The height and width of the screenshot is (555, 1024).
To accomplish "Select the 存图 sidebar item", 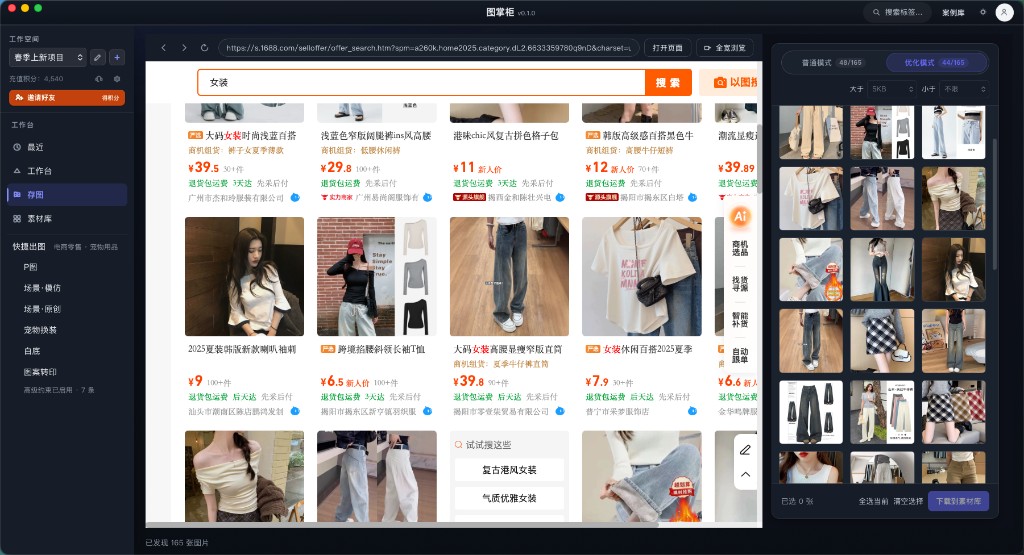I will point(67,195).
